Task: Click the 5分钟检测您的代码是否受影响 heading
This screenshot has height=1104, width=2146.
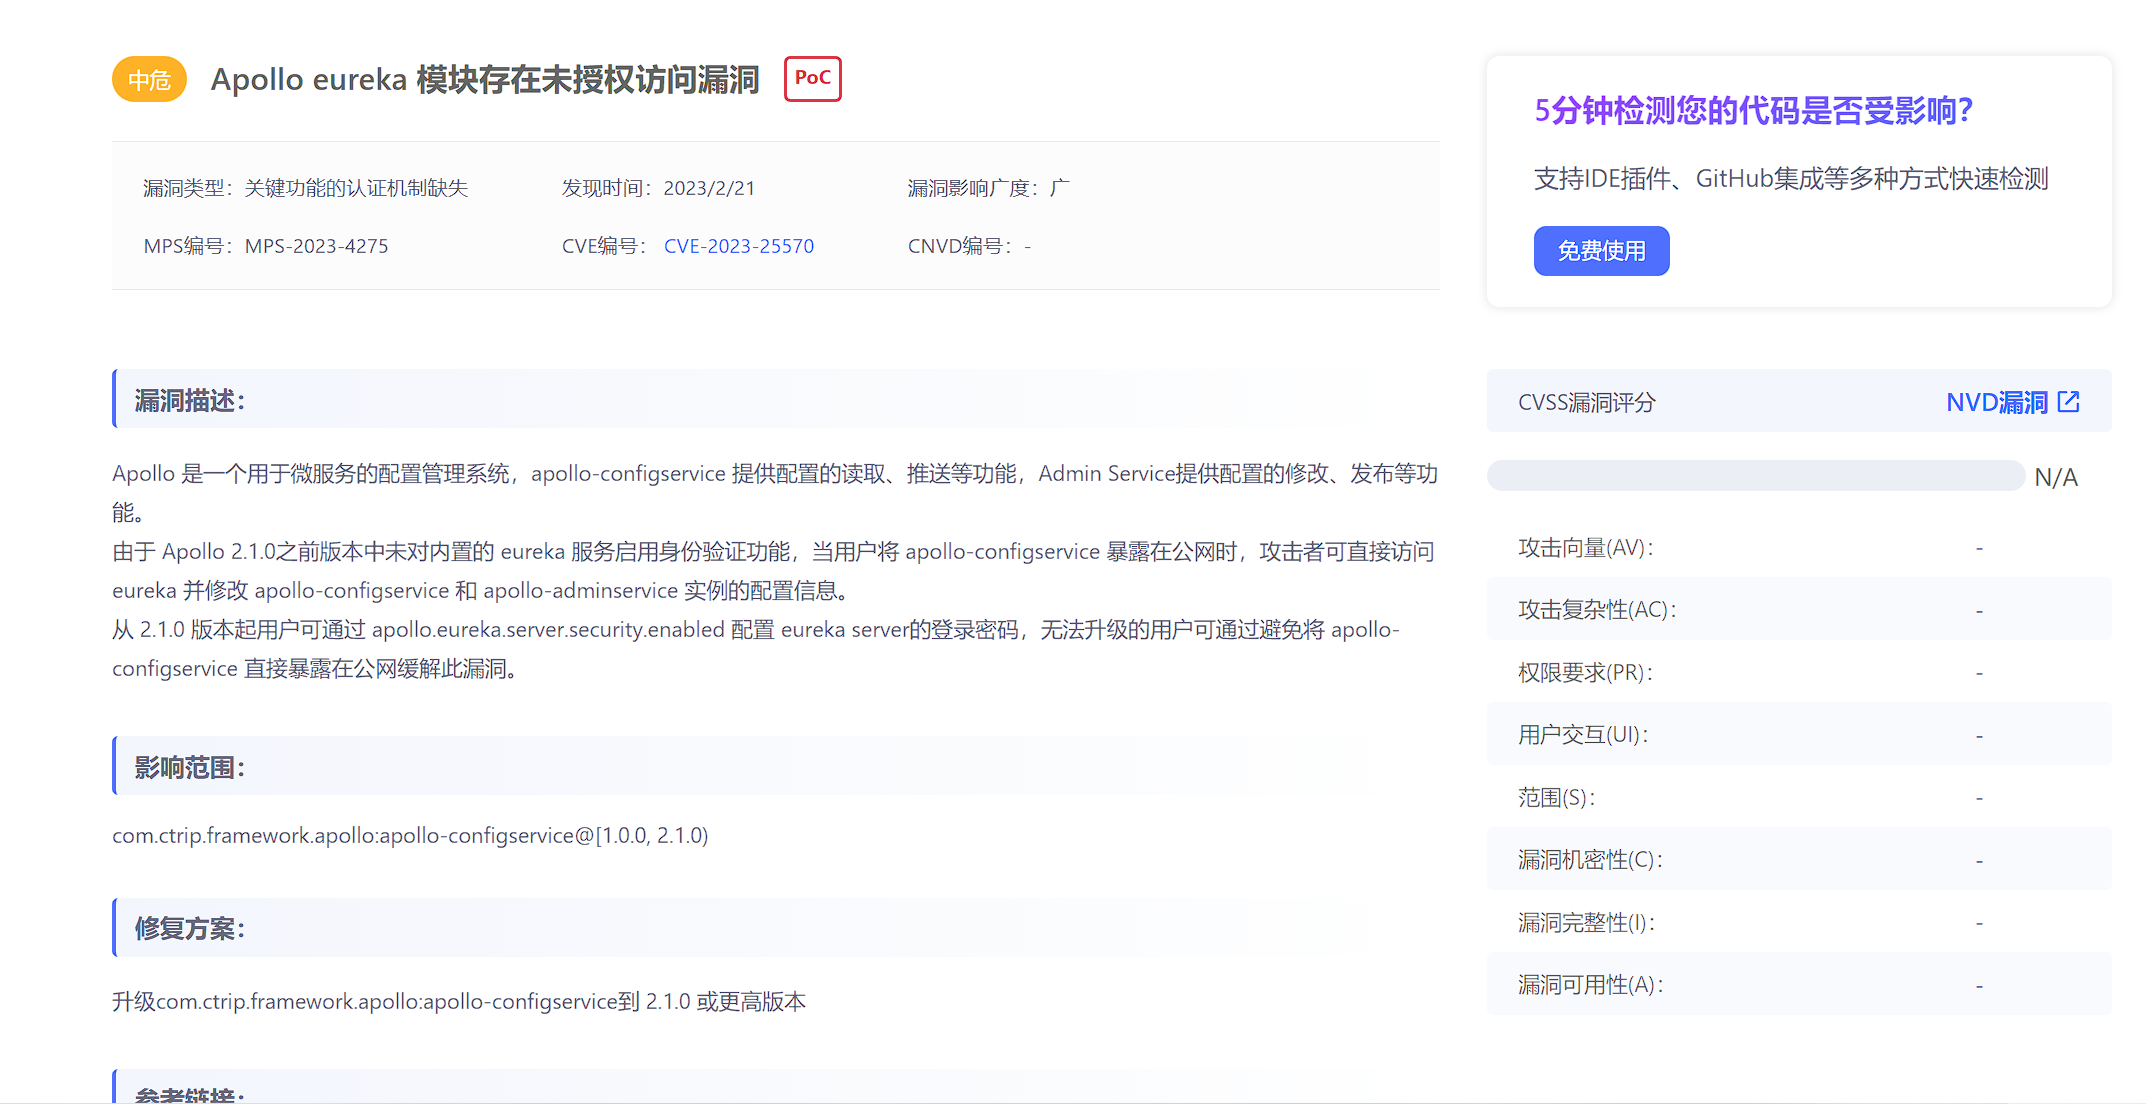Action: click(x=1754, y=111)
